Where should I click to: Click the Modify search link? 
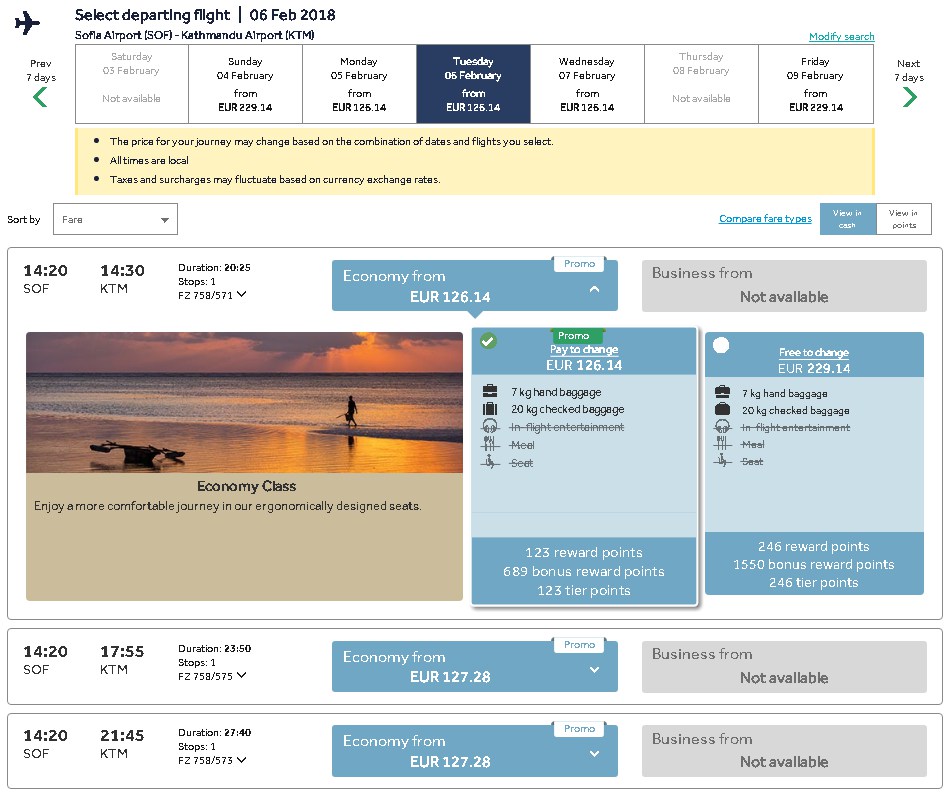(x=841, y=36)
